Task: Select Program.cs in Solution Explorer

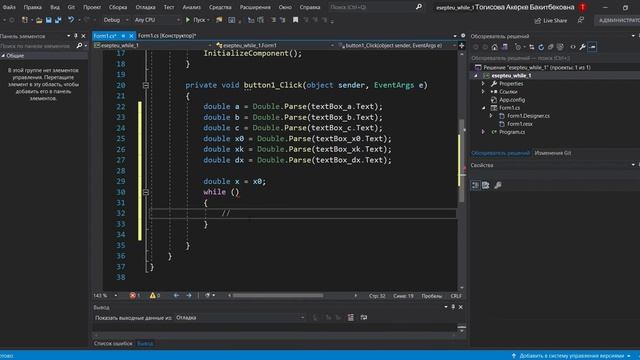Action: coord(512,132)
